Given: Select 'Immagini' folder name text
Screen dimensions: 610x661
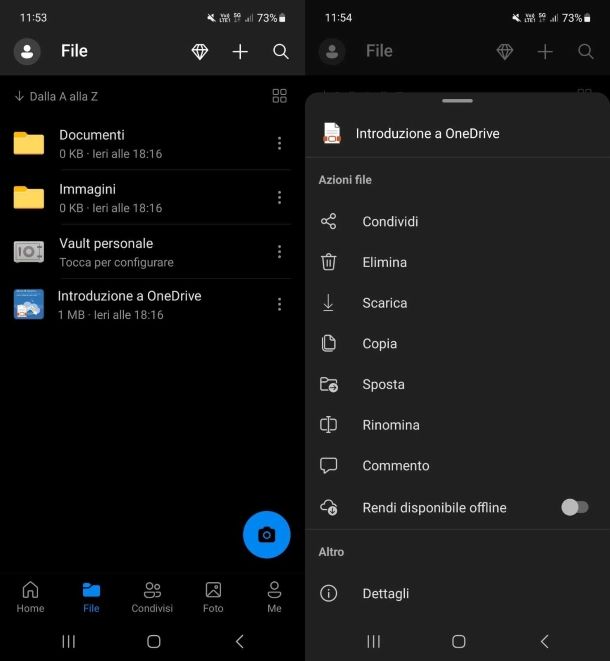Looking at the screenshot, I should click(x=87, y=189).
